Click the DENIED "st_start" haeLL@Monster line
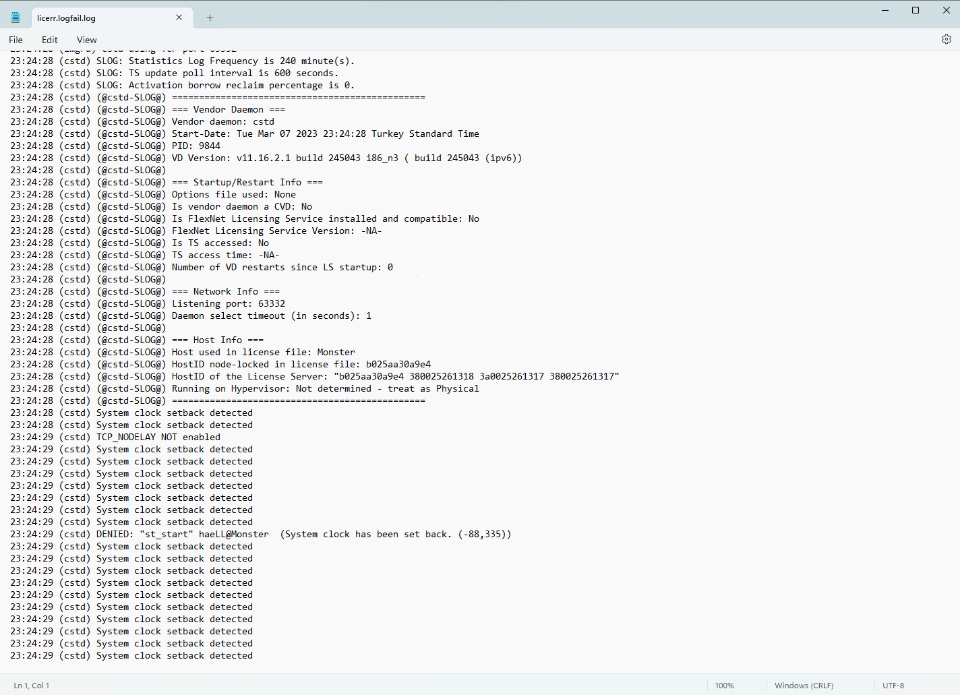Screen dimensions: 960x695 261,534
